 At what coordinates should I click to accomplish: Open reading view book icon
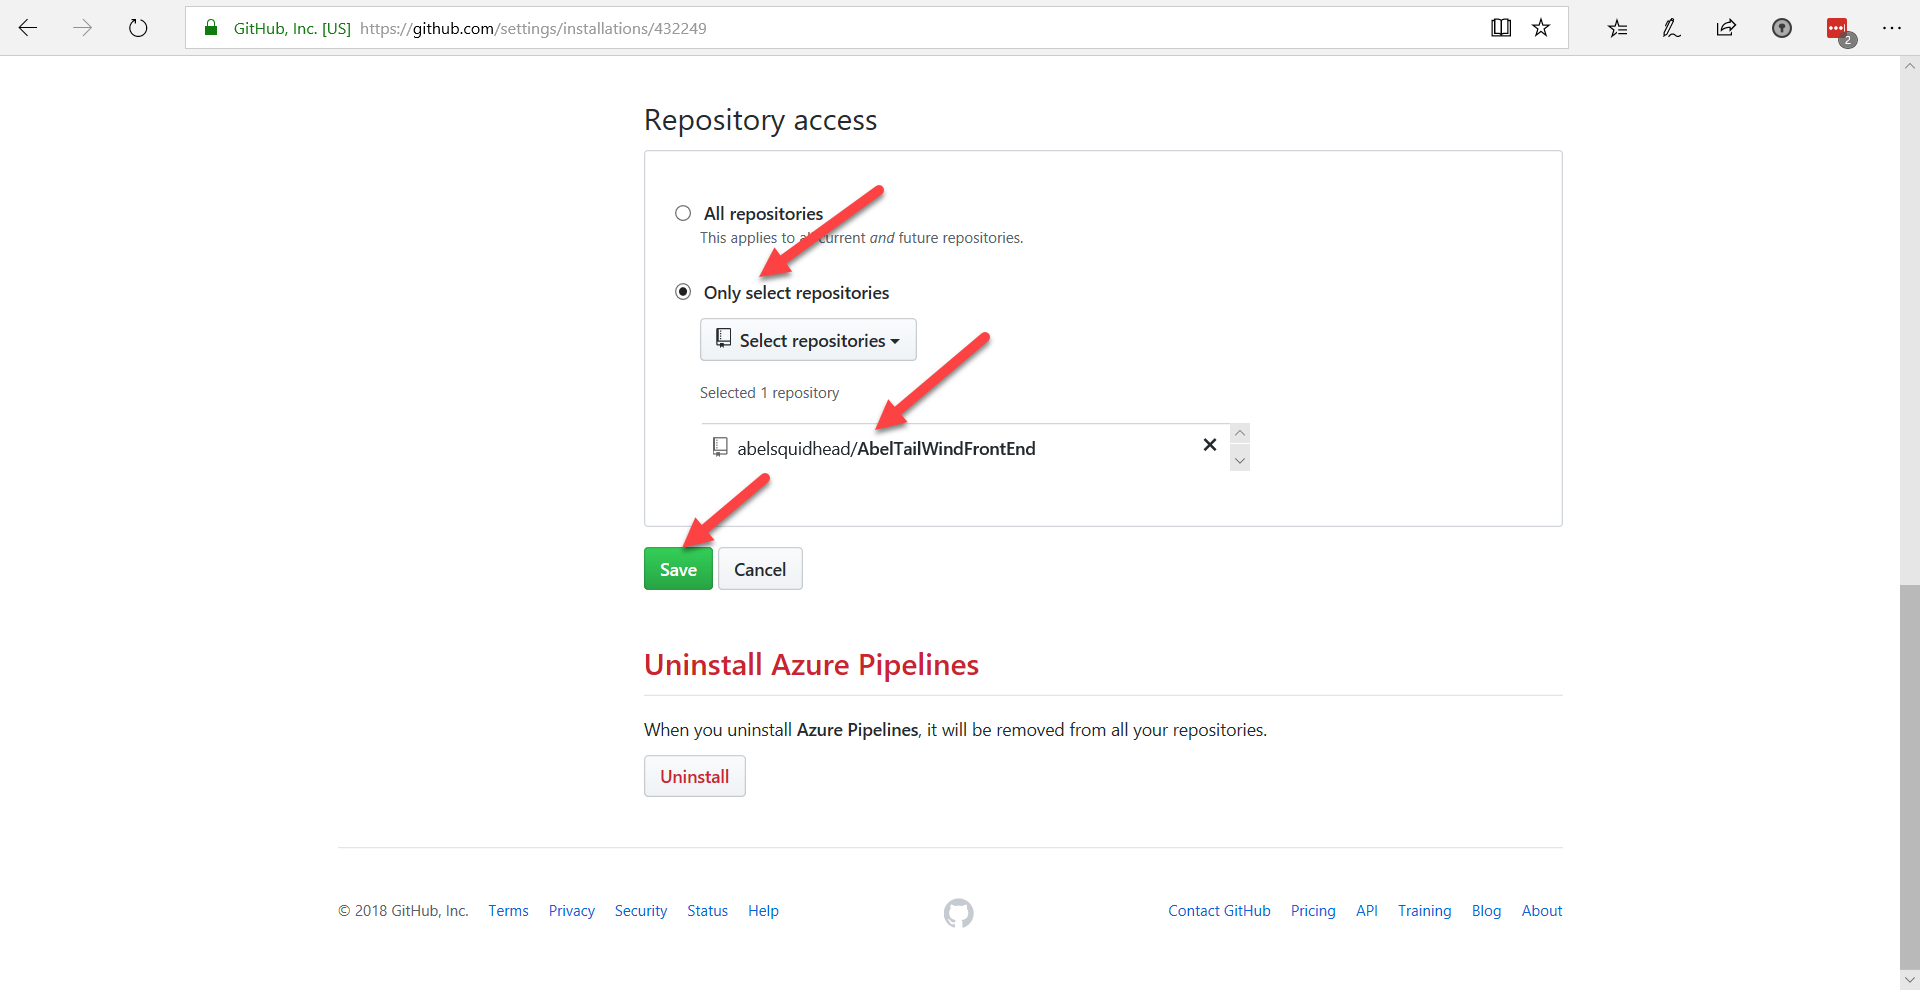coord(1501,28)
